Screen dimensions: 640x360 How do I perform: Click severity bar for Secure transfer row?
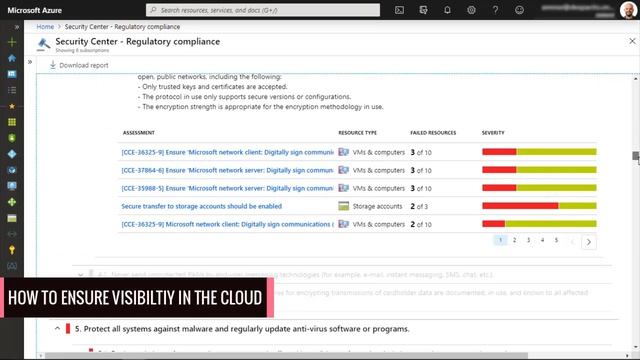point(539,206)
